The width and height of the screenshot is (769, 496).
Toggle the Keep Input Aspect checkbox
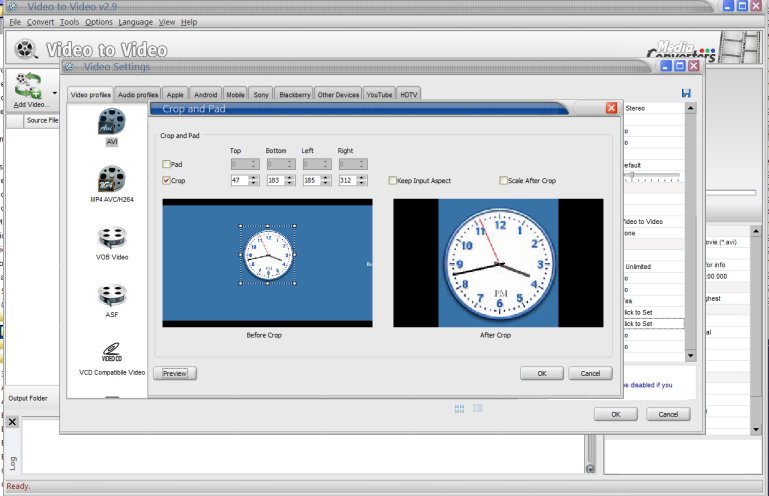tap(393, 181)
